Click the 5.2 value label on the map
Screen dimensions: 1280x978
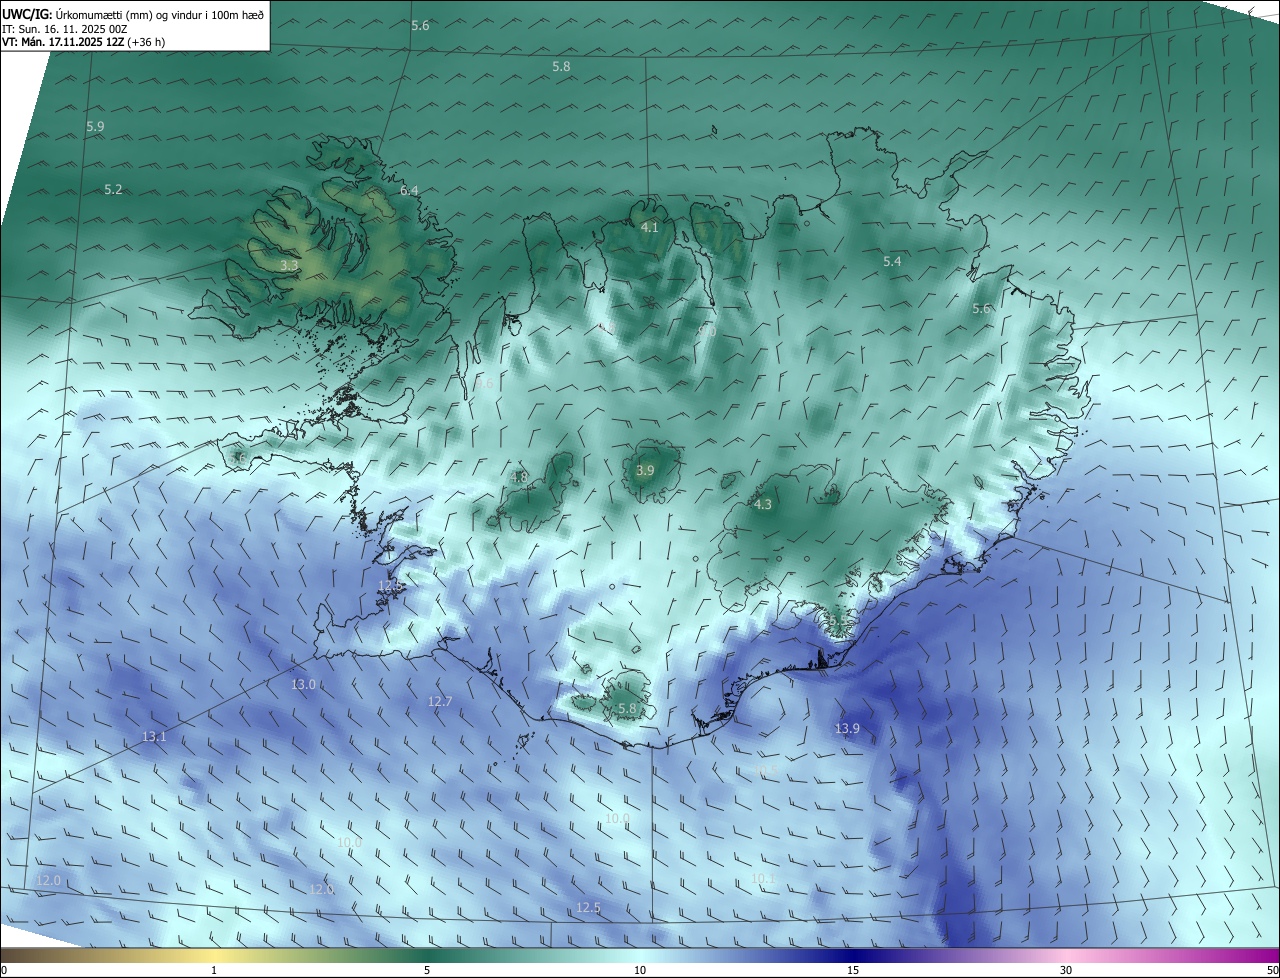pyautogui.click(x=113, y=189)
